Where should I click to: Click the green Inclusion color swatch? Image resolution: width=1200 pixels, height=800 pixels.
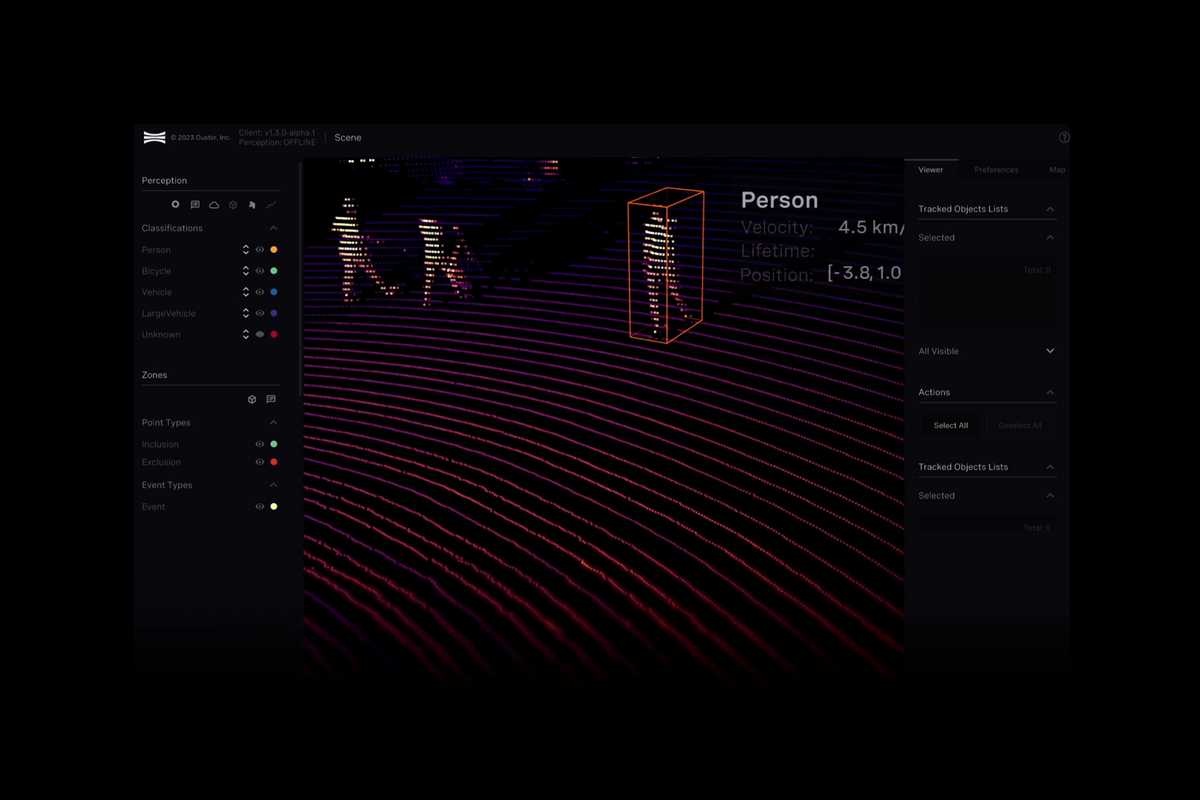[x=274, y=444]
